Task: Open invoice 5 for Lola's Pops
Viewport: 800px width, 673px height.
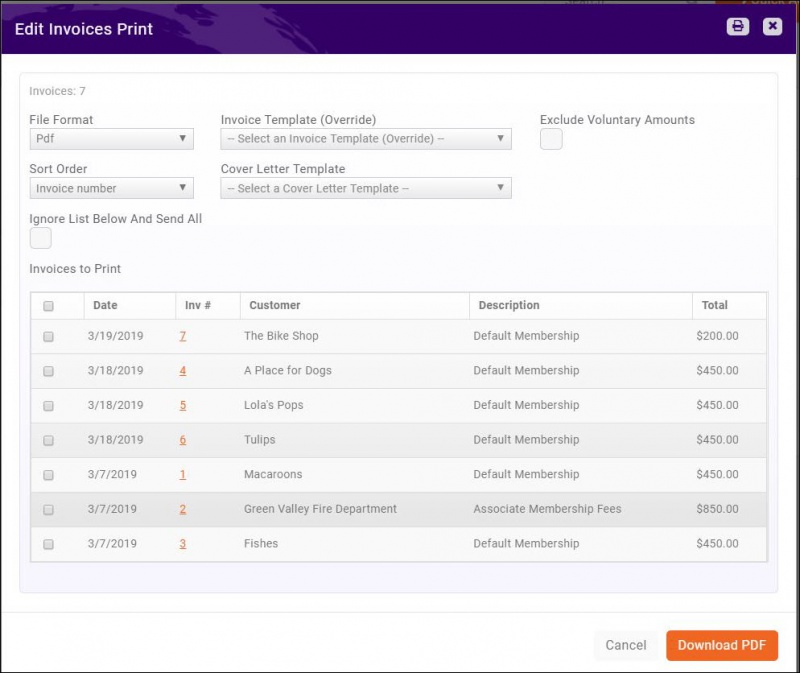Action: tap(182, 405)
